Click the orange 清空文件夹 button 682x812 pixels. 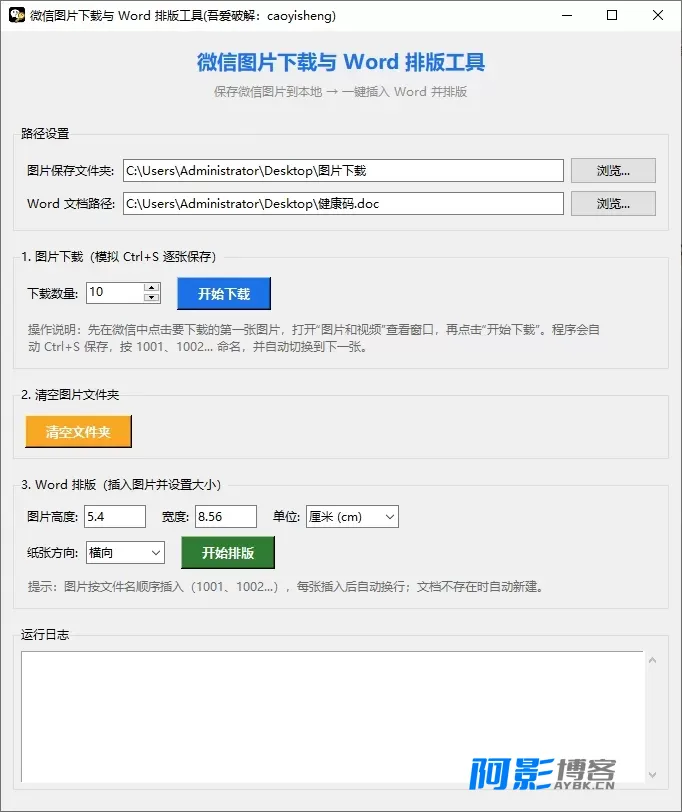pos(78,431)
